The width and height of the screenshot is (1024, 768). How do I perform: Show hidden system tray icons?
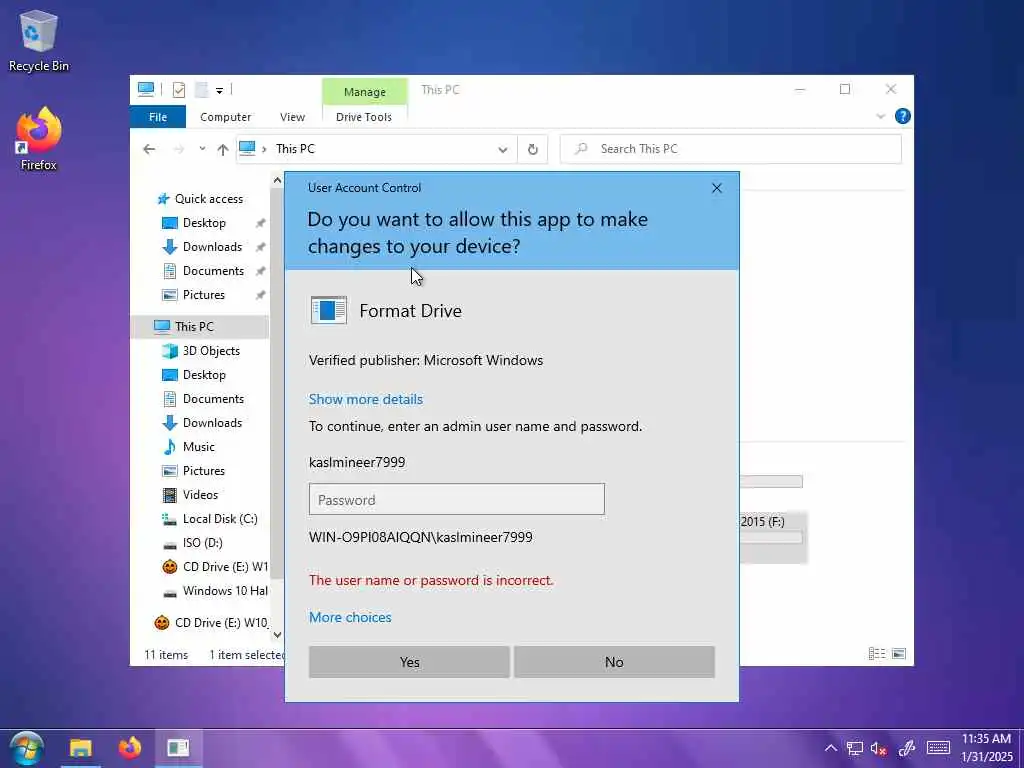pyautogui.click(x=831, y=748)
